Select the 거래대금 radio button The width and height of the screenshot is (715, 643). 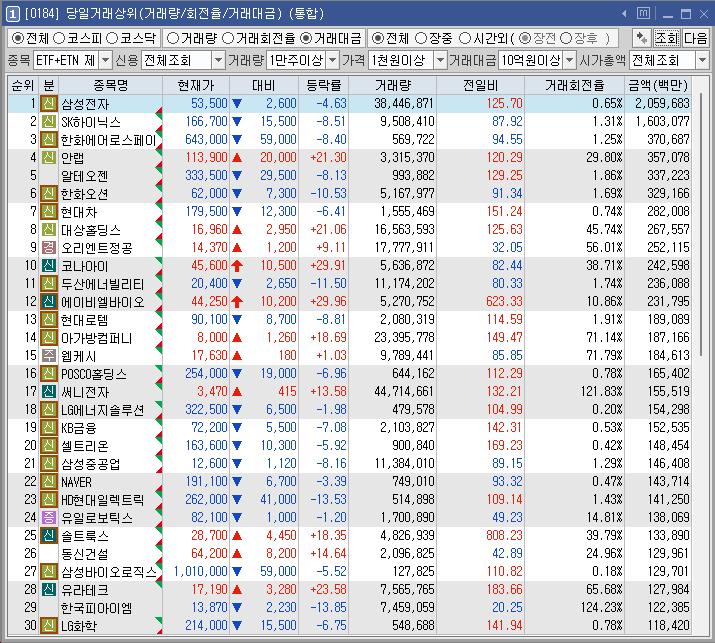[x=306, y=38]
